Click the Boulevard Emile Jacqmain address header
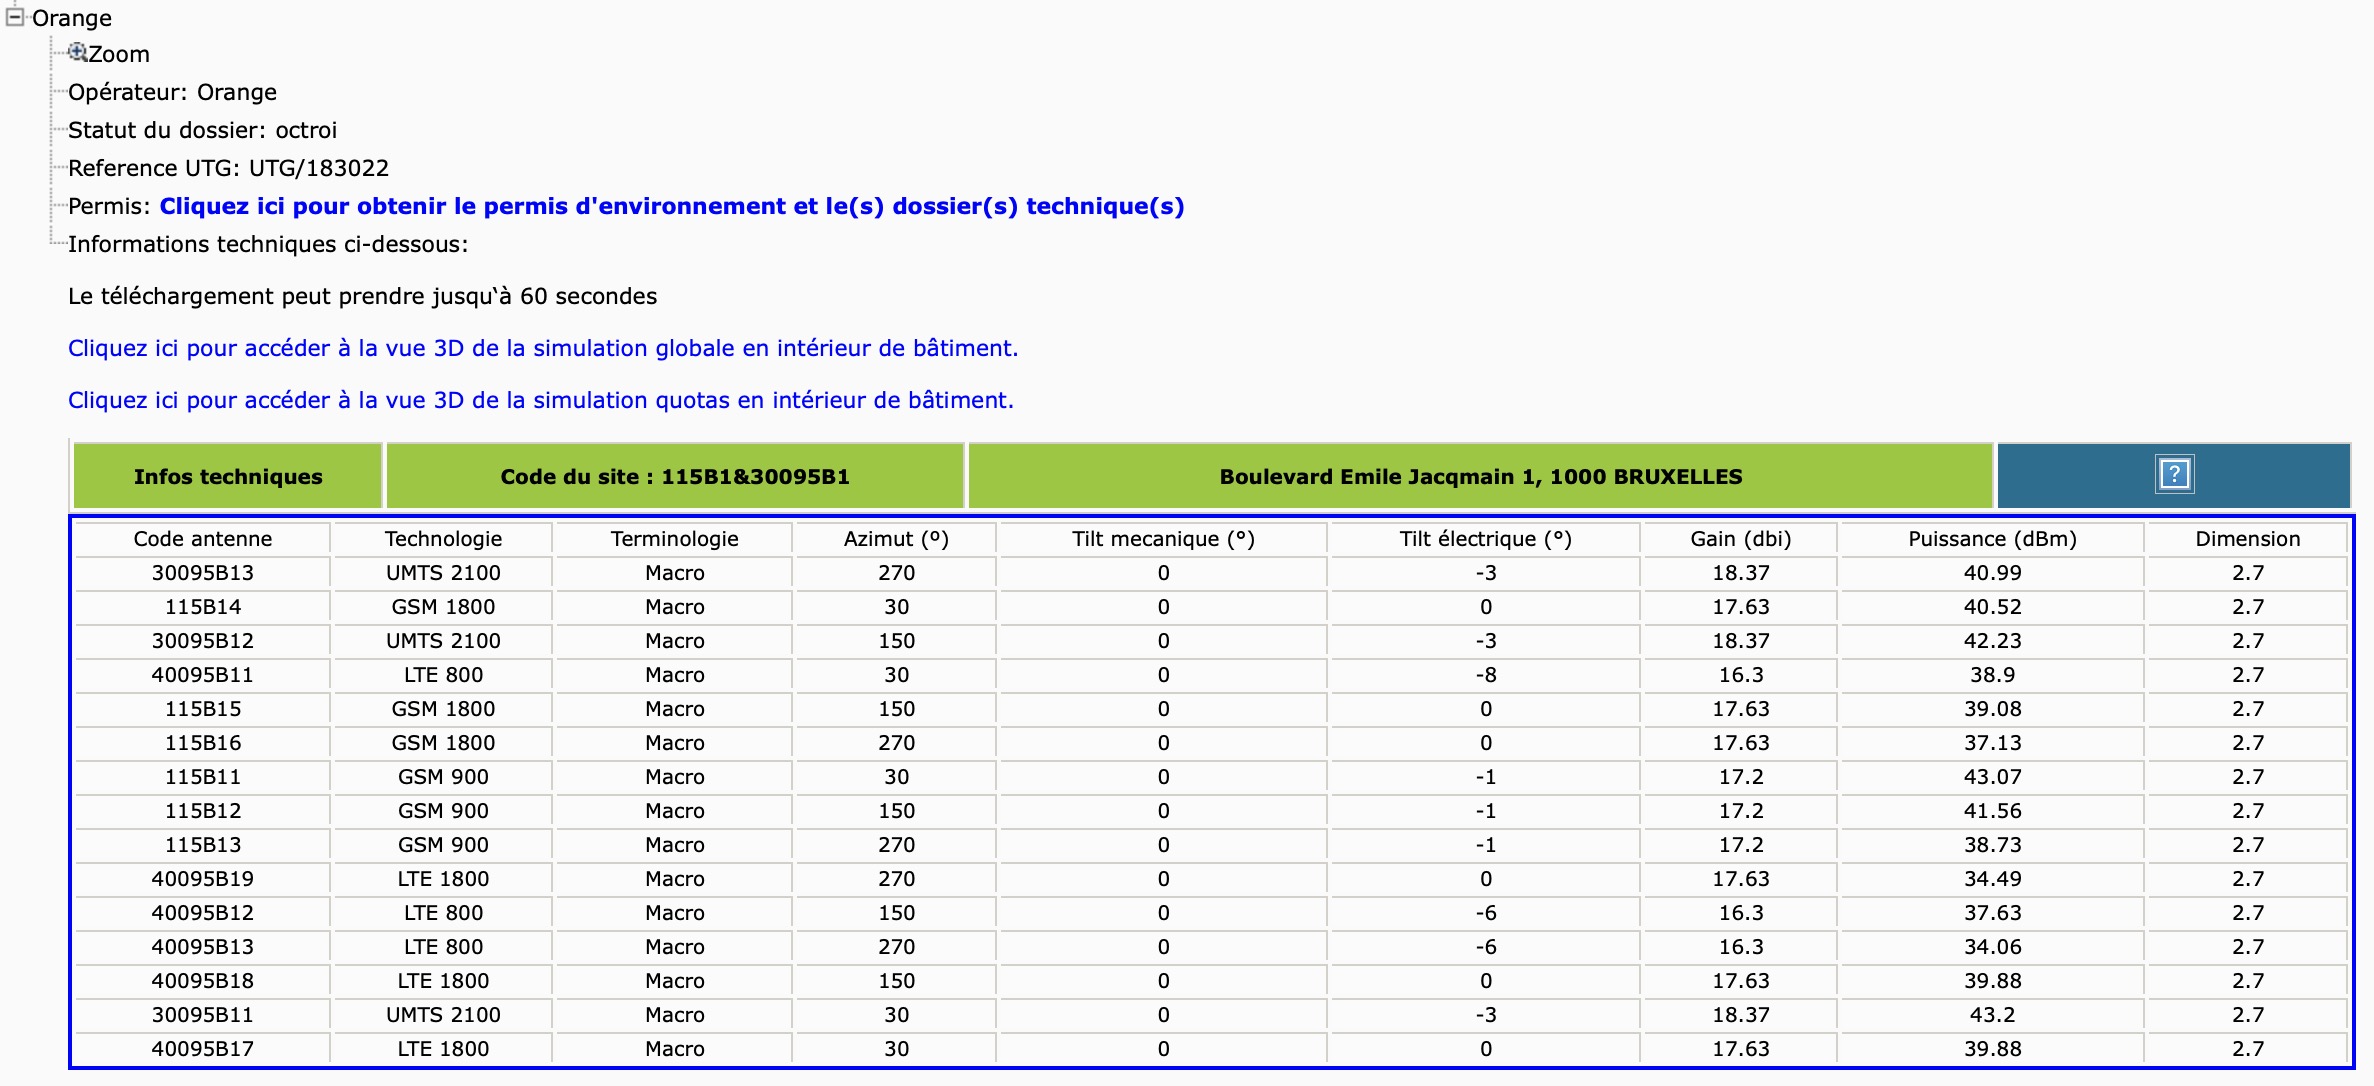The image size is (2374, 1086). 1480,477
